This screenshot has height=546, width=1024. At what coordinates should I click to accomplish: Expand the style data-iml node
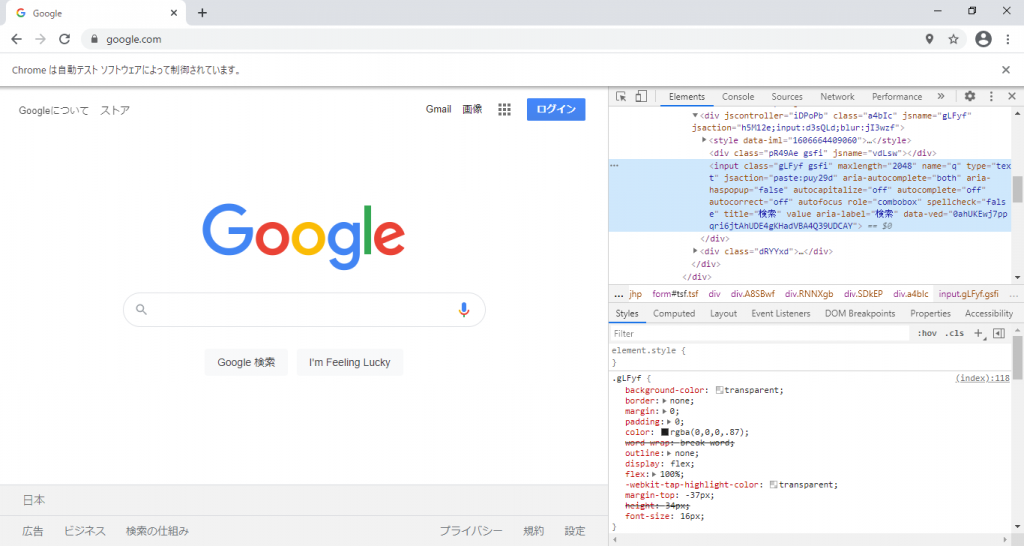(x=704, y=140)
